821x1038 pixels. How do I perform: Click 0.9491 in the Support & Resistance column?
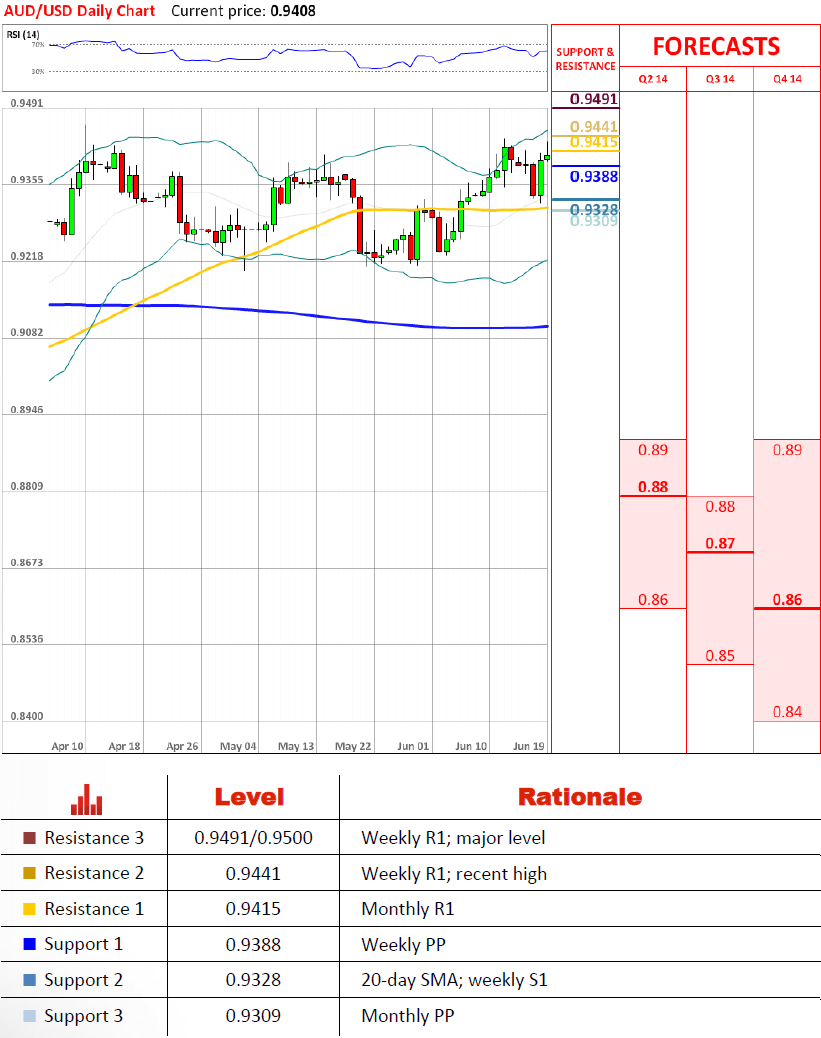click(x=594, y=99)
